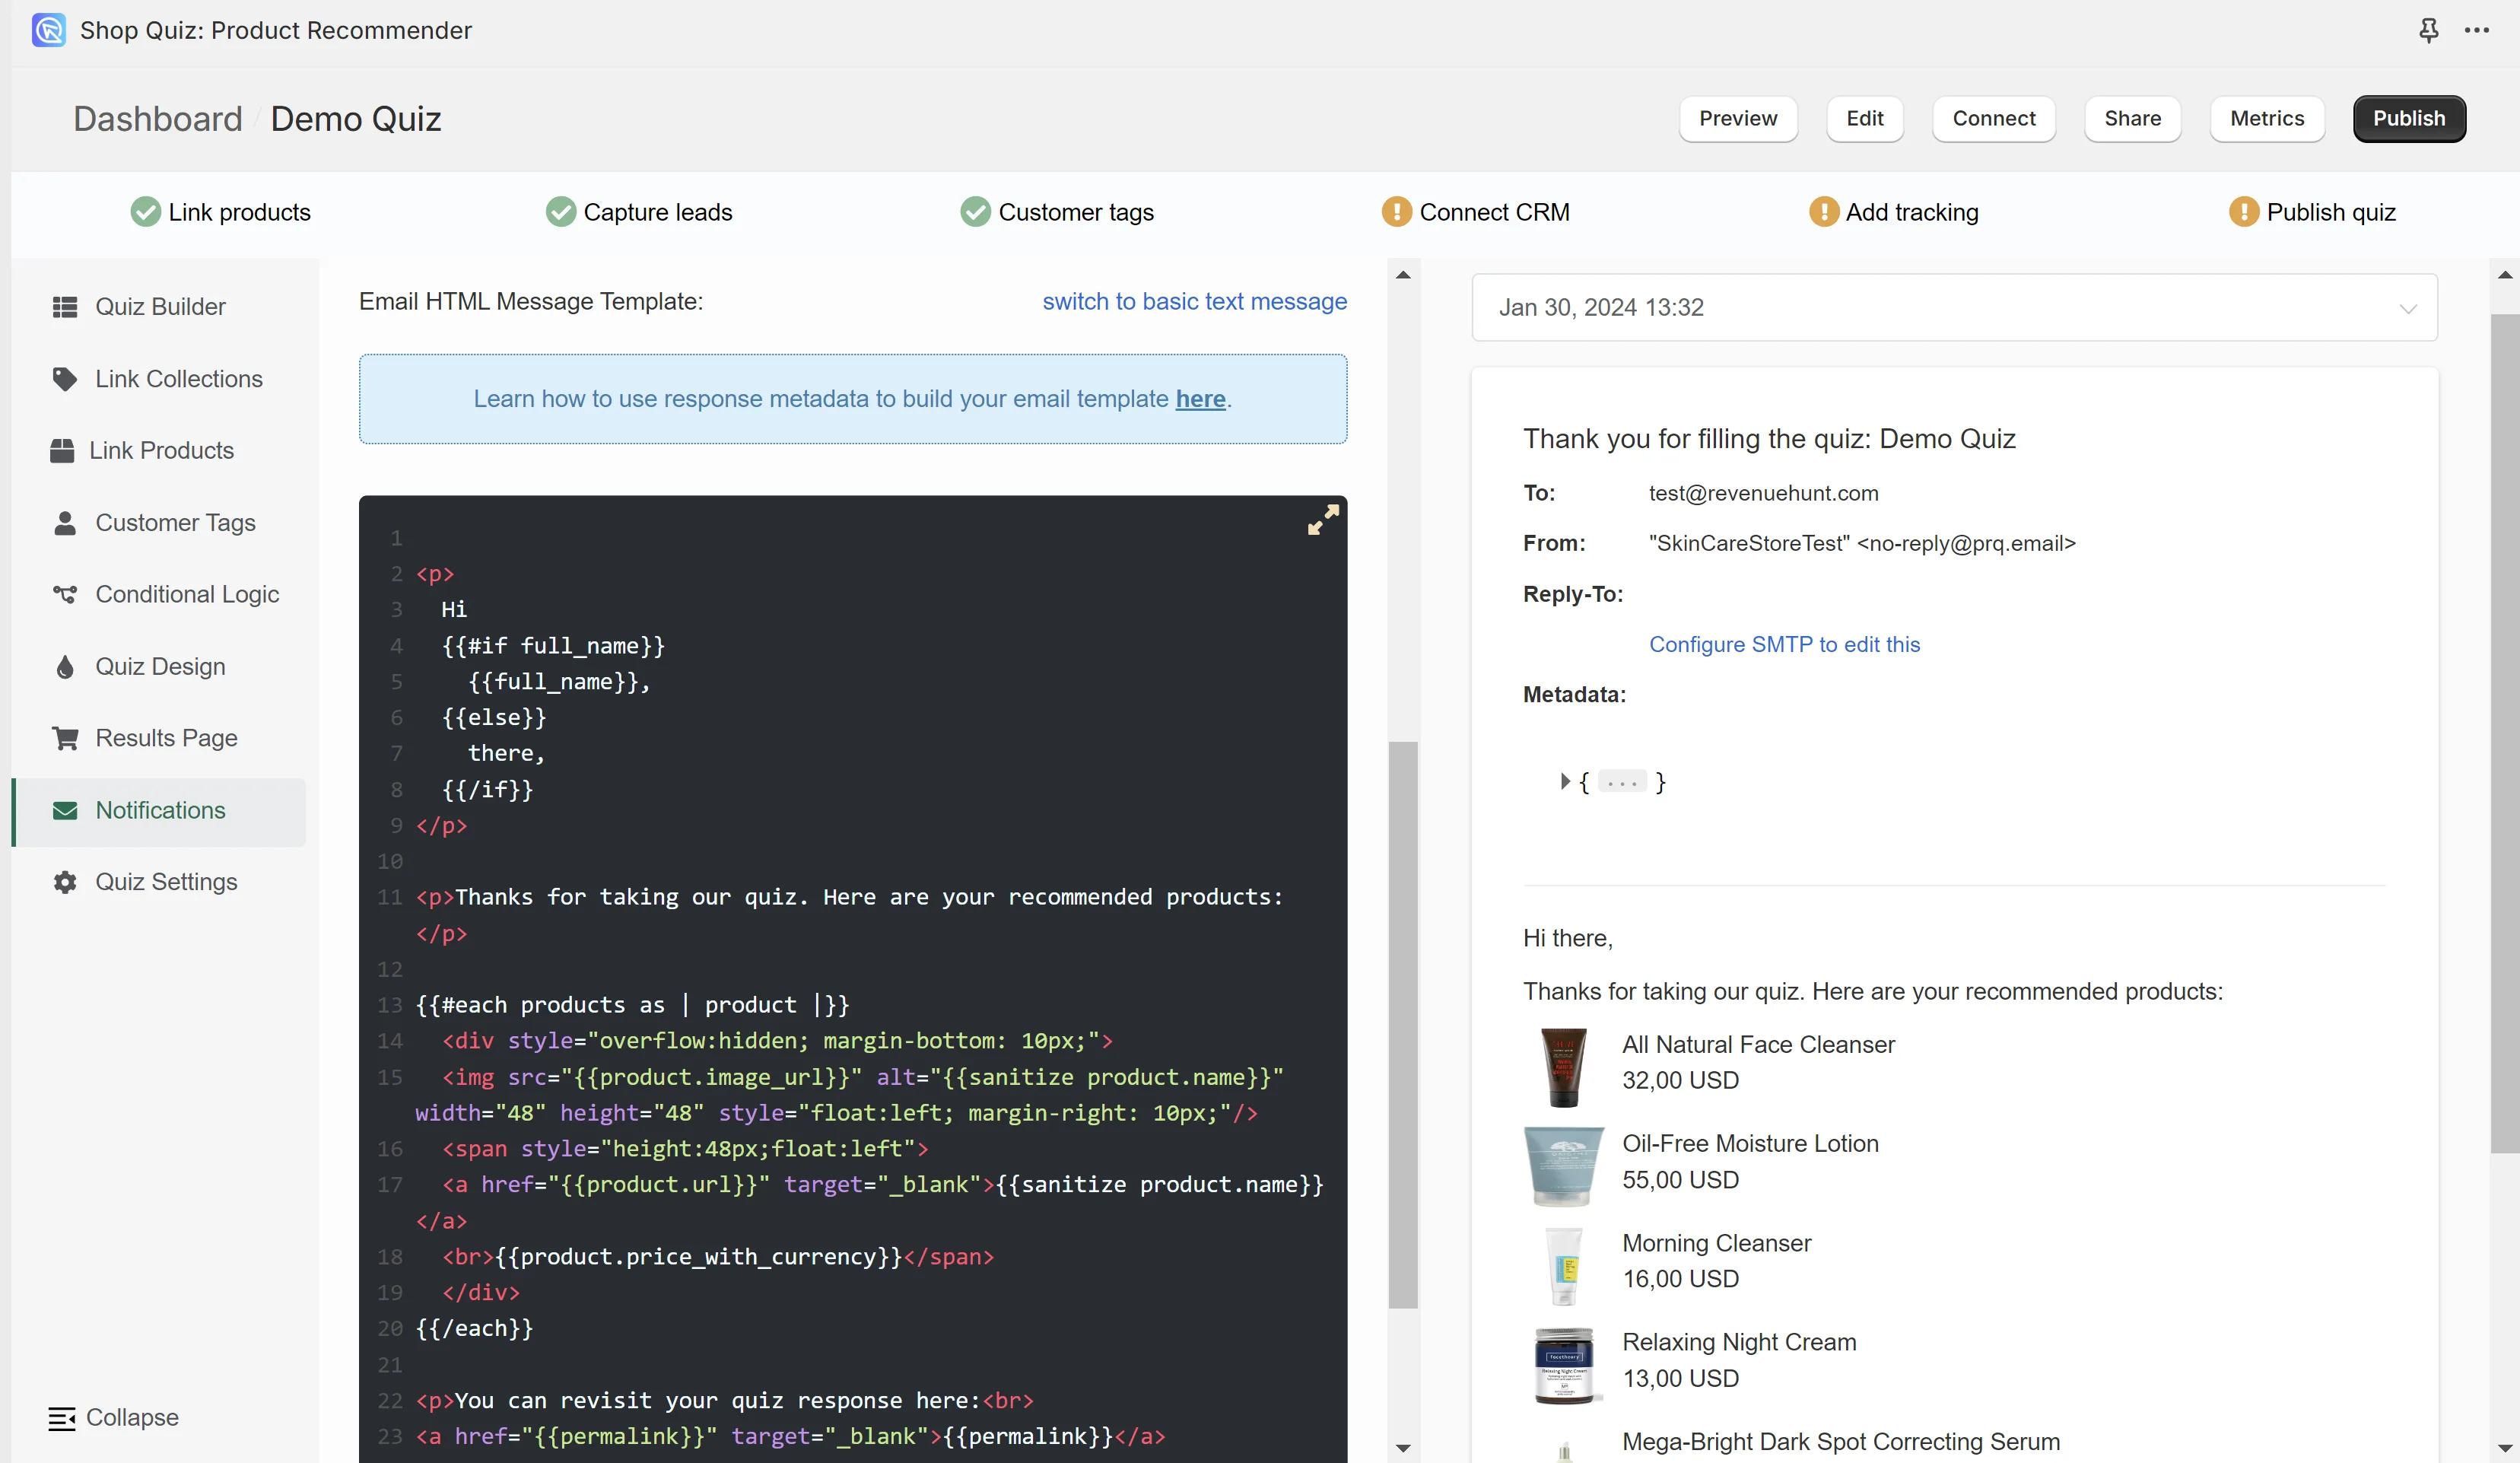Click All Natural Face Cleanser thumbnail
This screenshot has height=1463, width=2520.
pos(1563,1067)
